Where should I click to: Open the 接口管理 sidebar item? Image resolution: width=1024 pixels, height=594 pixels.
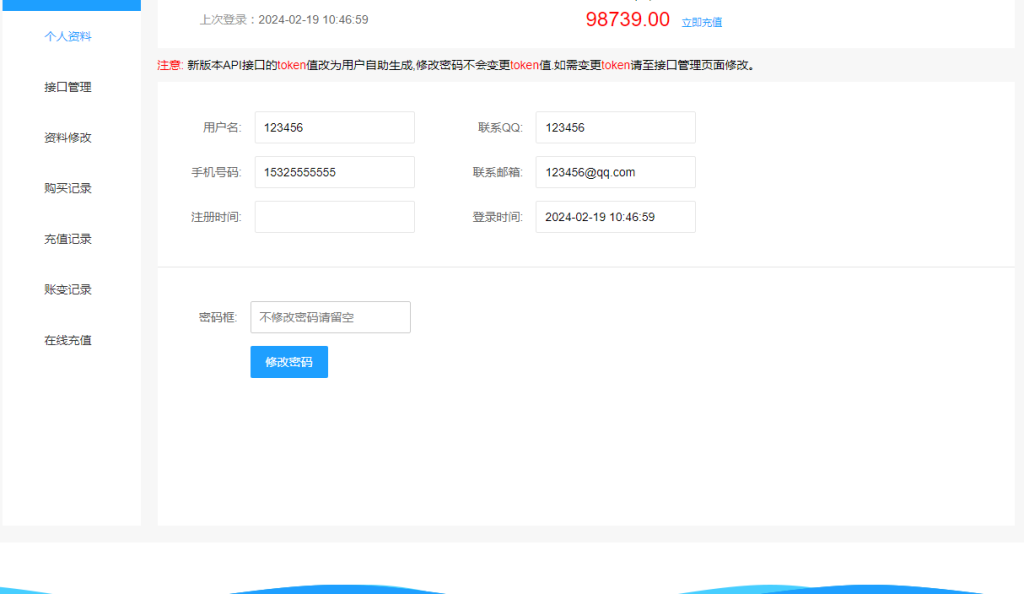click(68, 87)
